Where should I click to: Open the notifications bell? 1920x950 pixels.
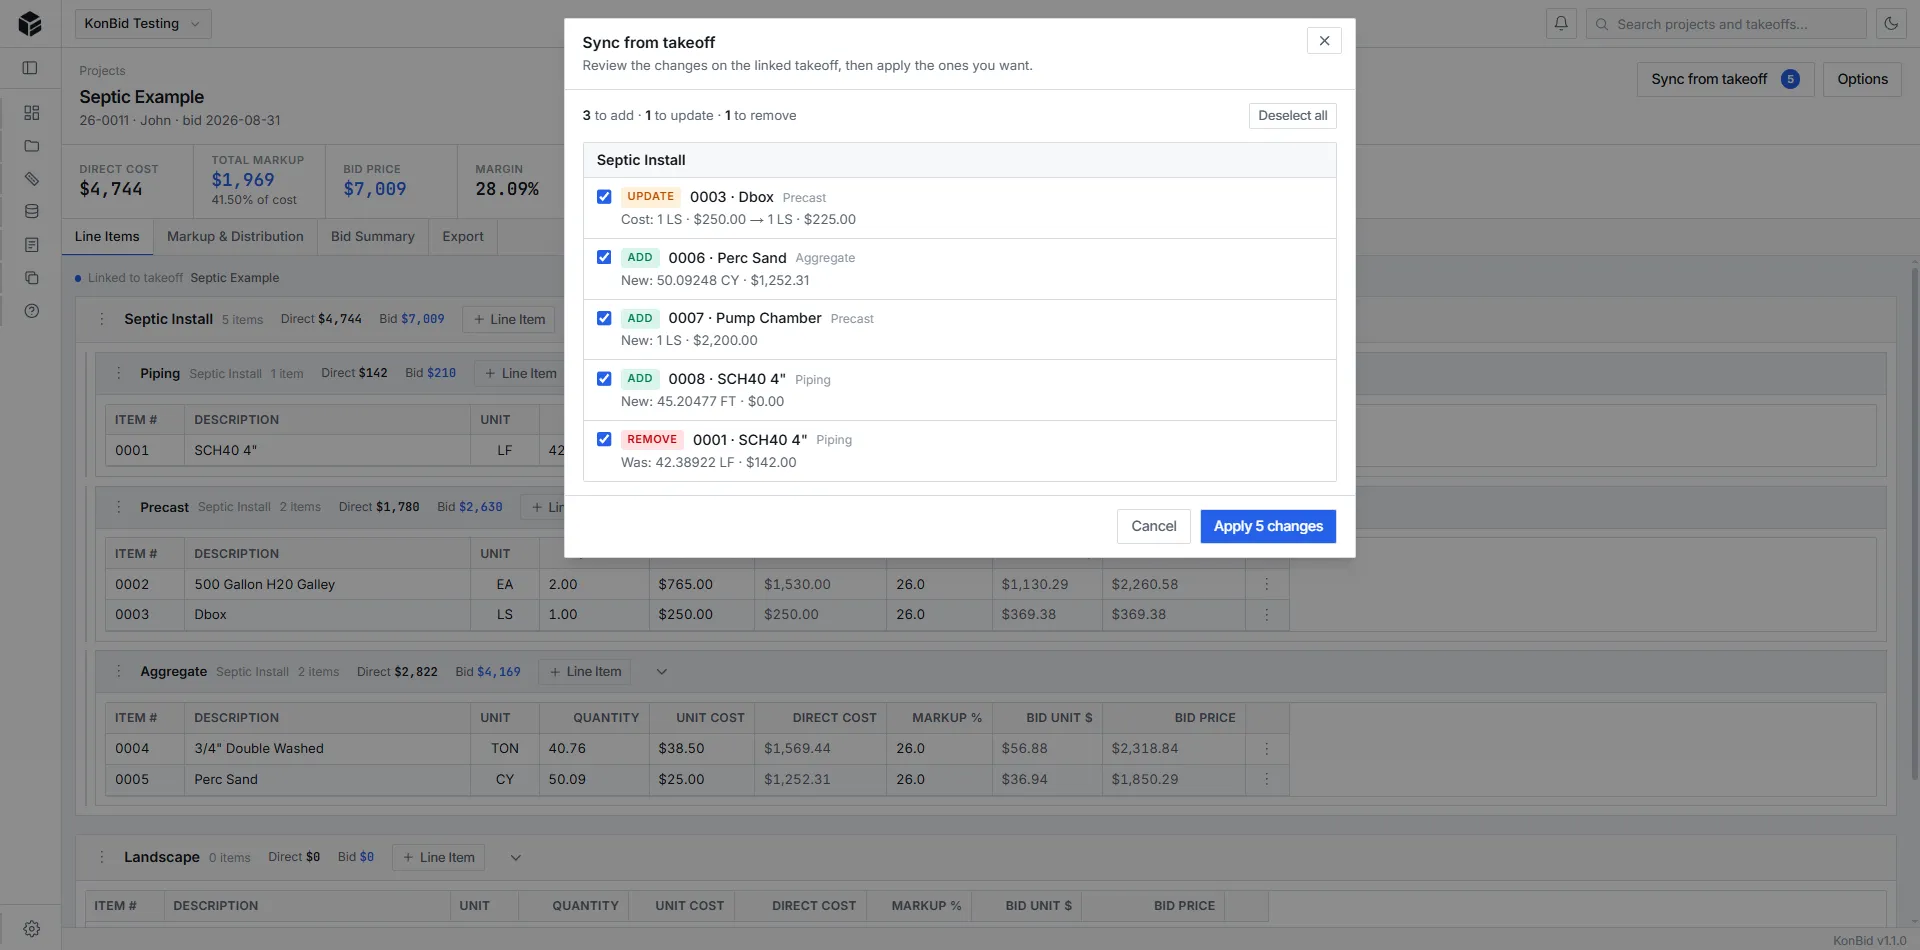click(1561, 24)
